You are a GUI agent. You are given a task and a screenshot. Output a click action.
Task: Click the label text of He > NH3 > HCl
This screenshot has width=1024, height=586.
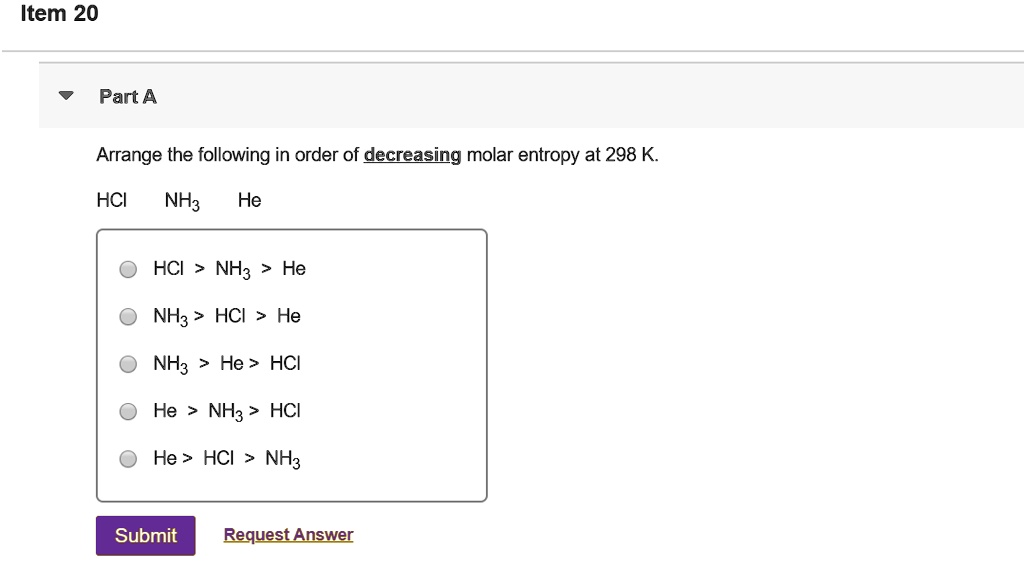(x=227, y=410)
